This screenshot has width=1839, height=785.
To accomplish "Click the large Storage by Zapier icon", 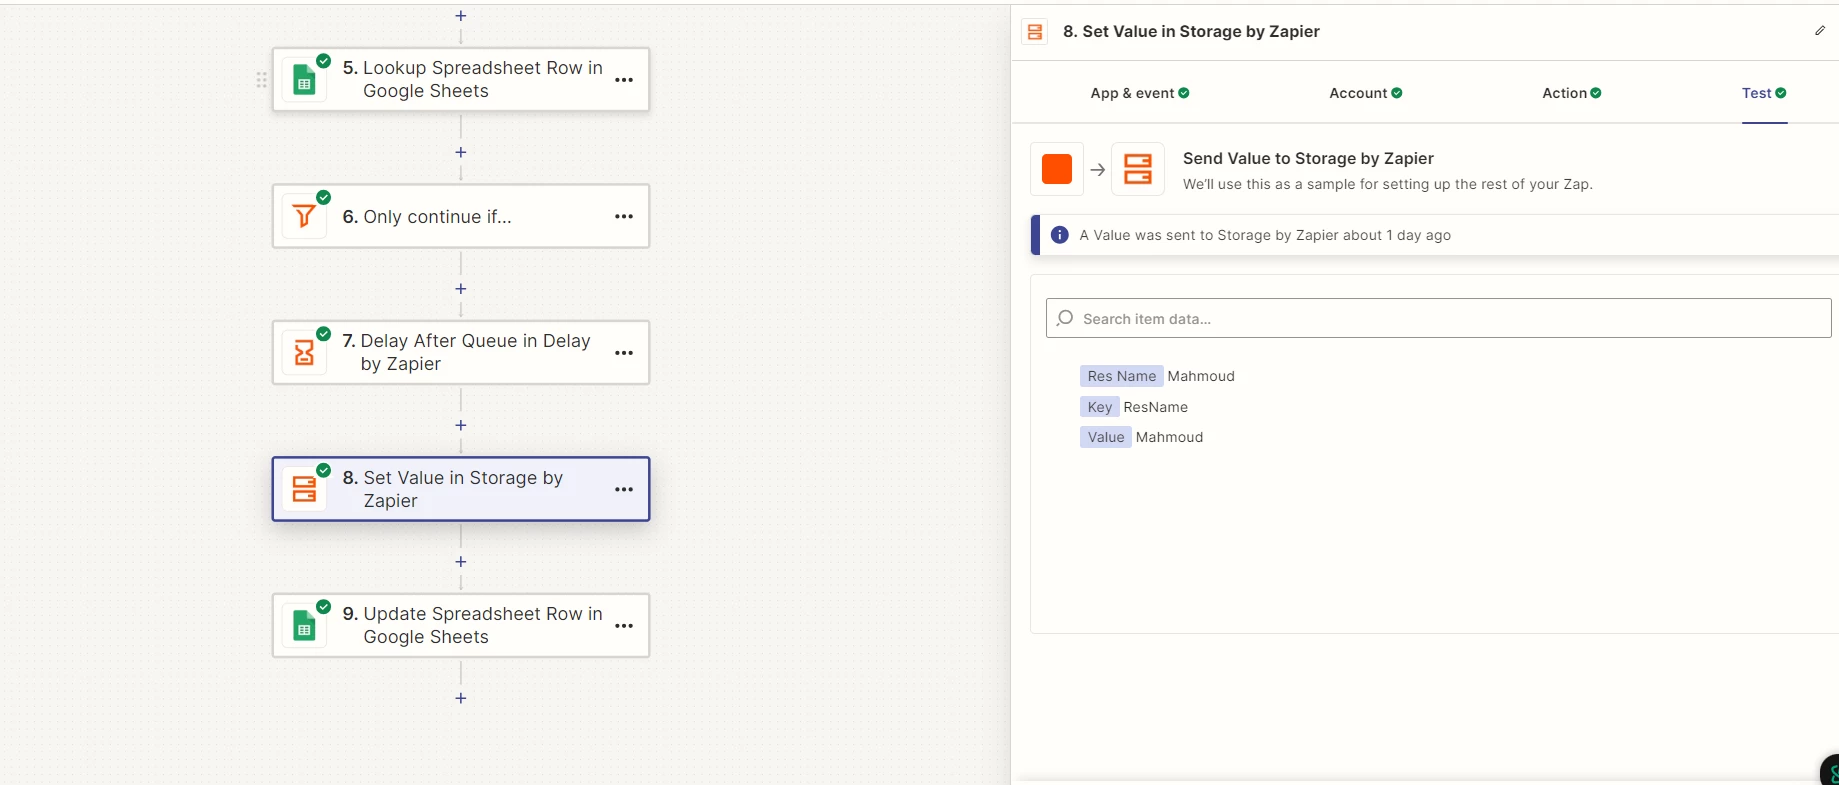I will click(1138, 169).
